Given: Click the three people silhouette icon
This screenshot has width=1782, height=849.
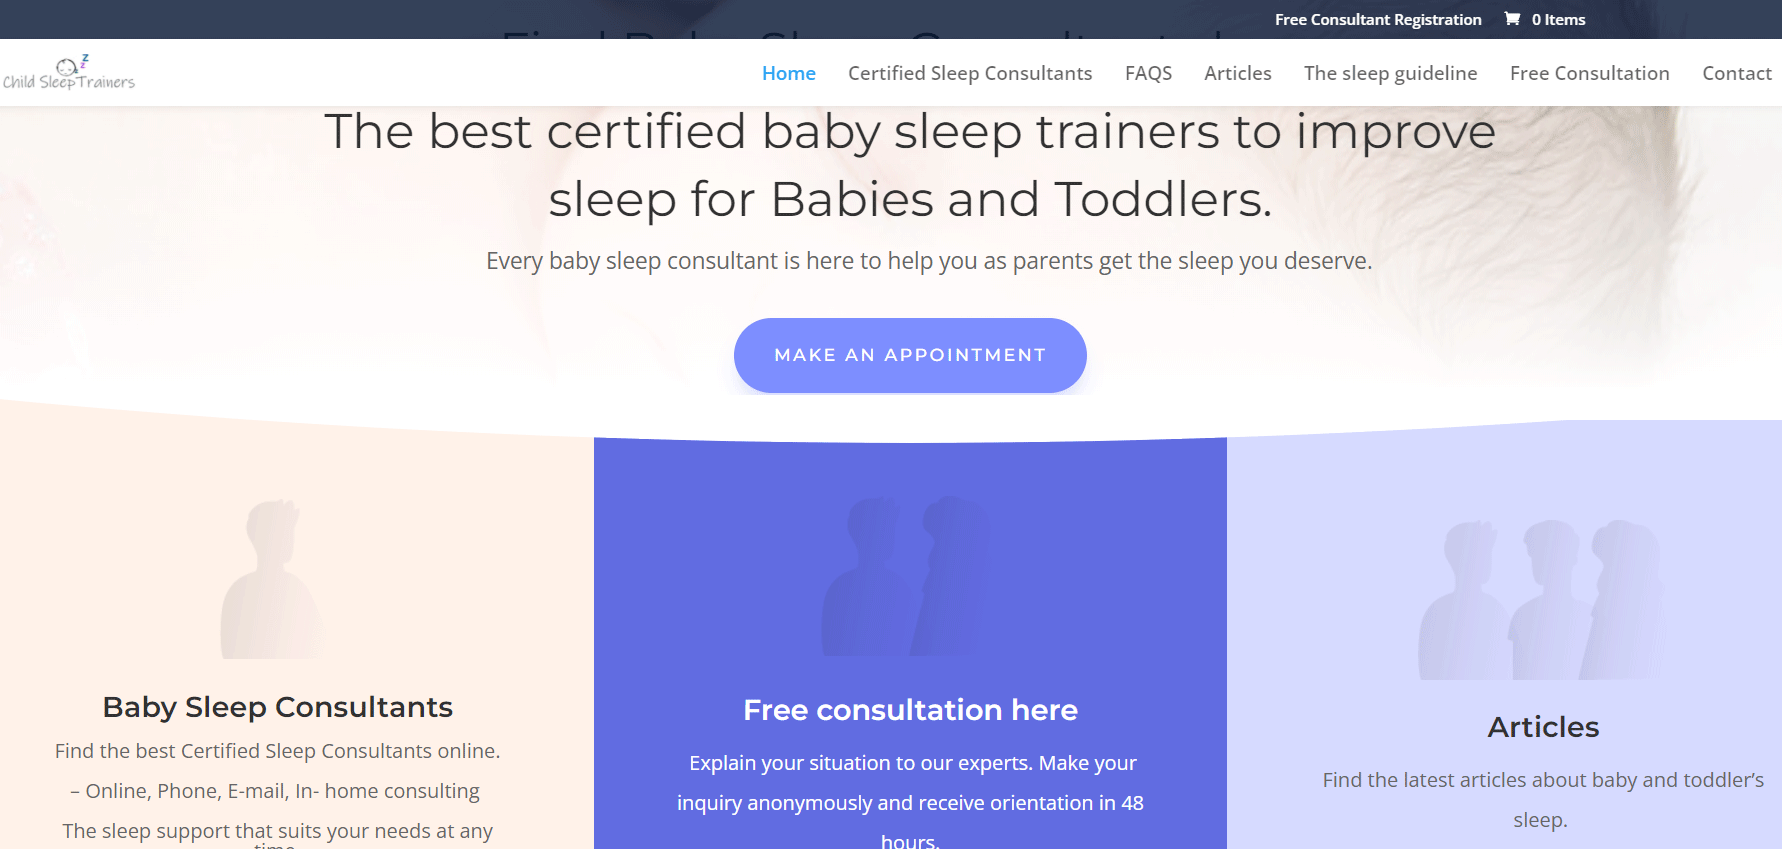Looking at the screenshot, I should pyautogui.click(x=1542, y=600).
